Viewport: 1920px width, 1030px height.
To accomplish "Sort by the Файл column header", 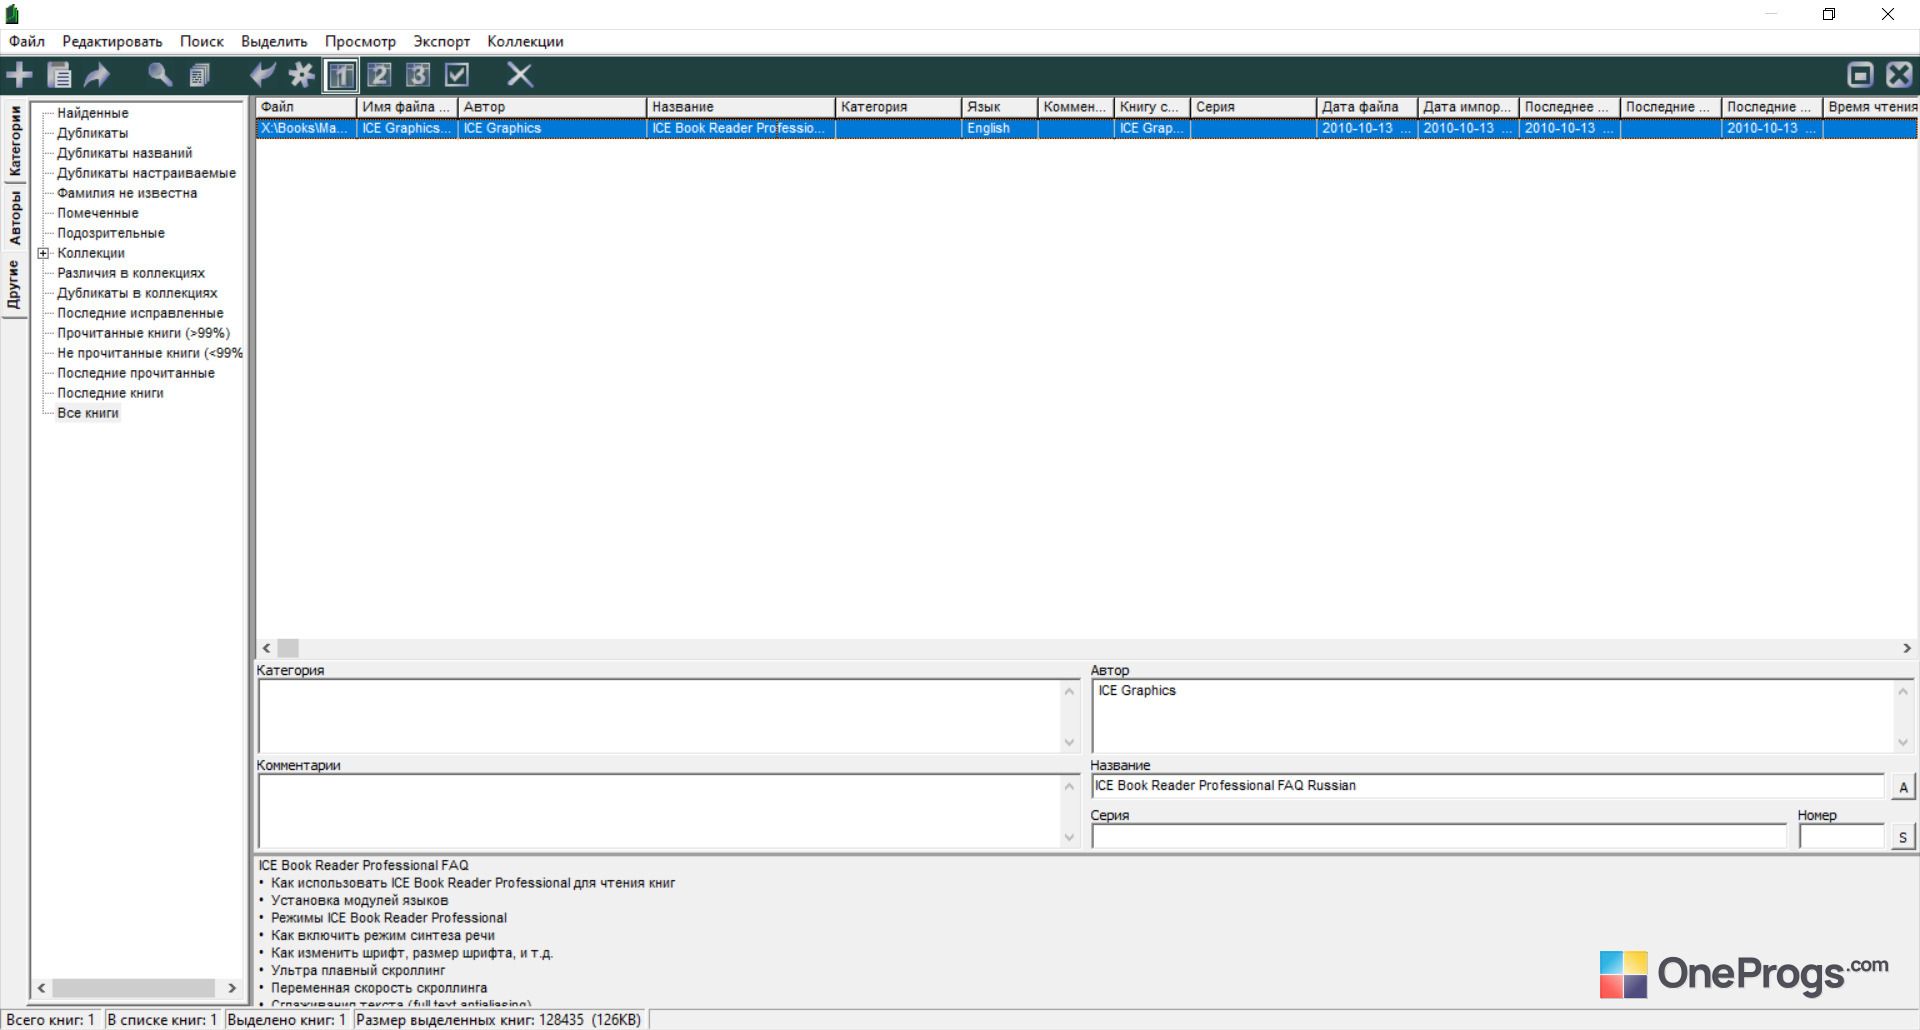I will pyautogui.click(x=306, y=107).
